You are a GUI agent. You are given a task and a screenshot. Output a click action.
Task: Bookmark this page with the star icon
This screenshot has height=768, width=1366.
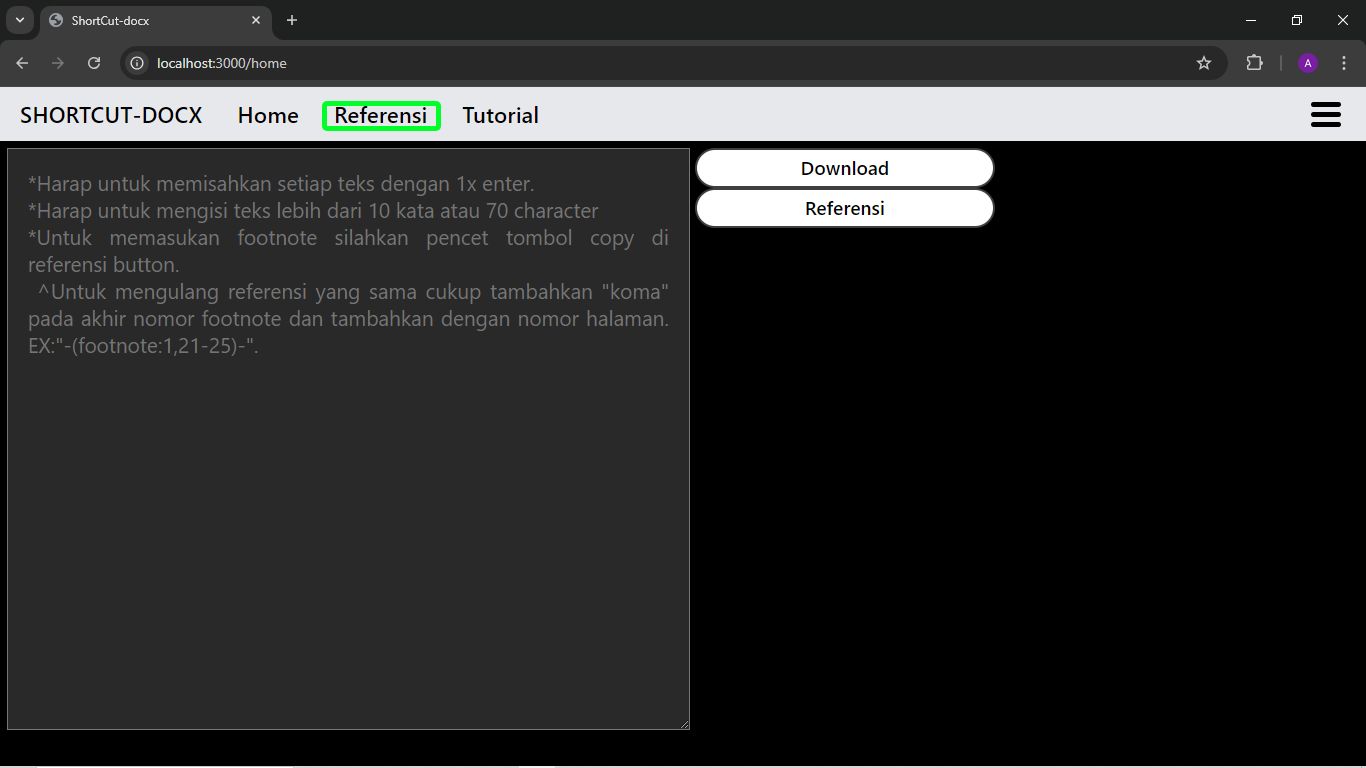1204,63
